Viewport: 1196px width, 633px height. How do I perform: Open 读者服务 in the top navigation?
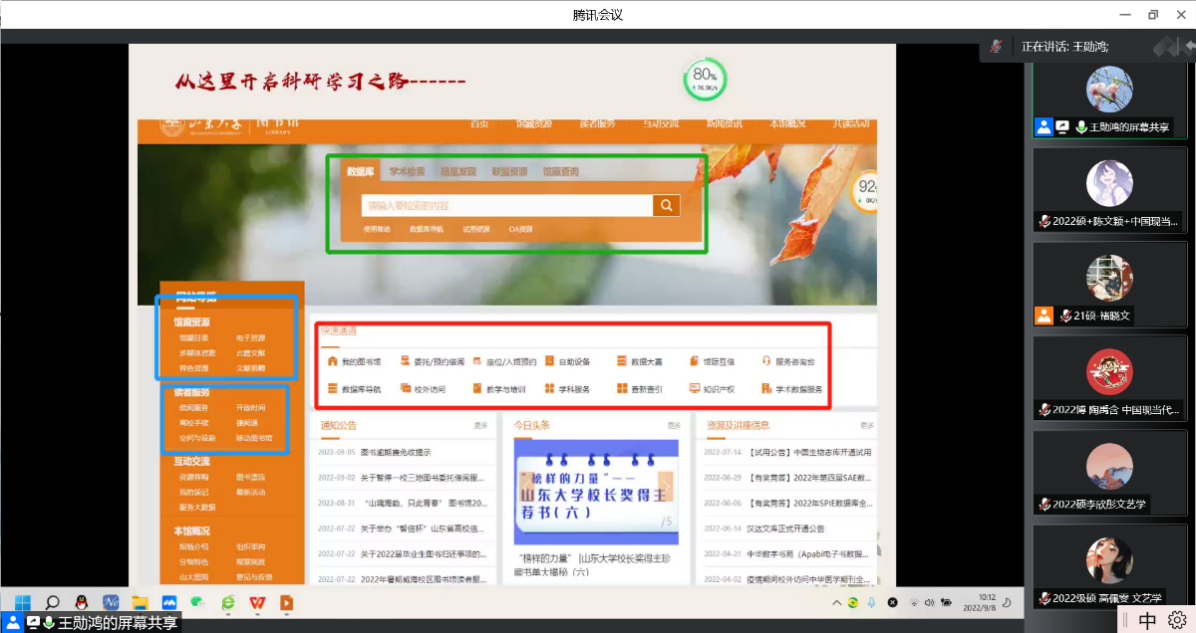596,124
